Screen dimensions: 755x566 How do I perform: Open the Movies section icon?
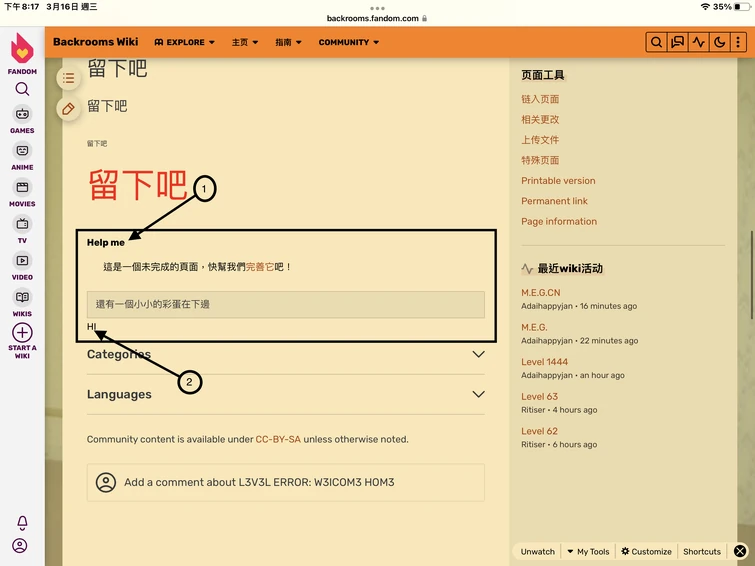[22, 187]
